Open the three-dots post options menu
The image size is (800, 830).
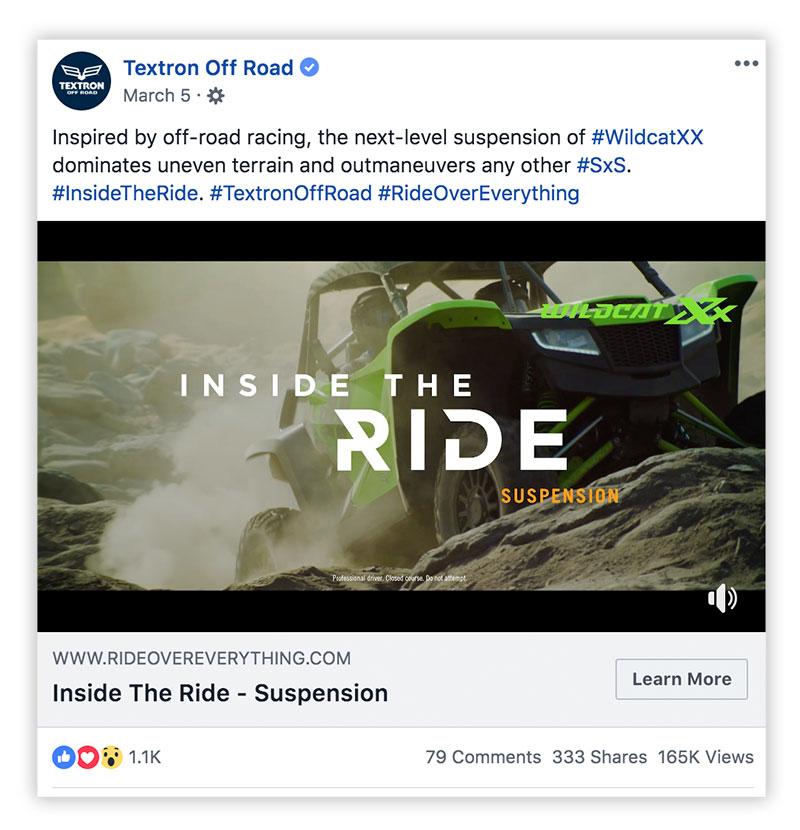click(x=747, y=64)
